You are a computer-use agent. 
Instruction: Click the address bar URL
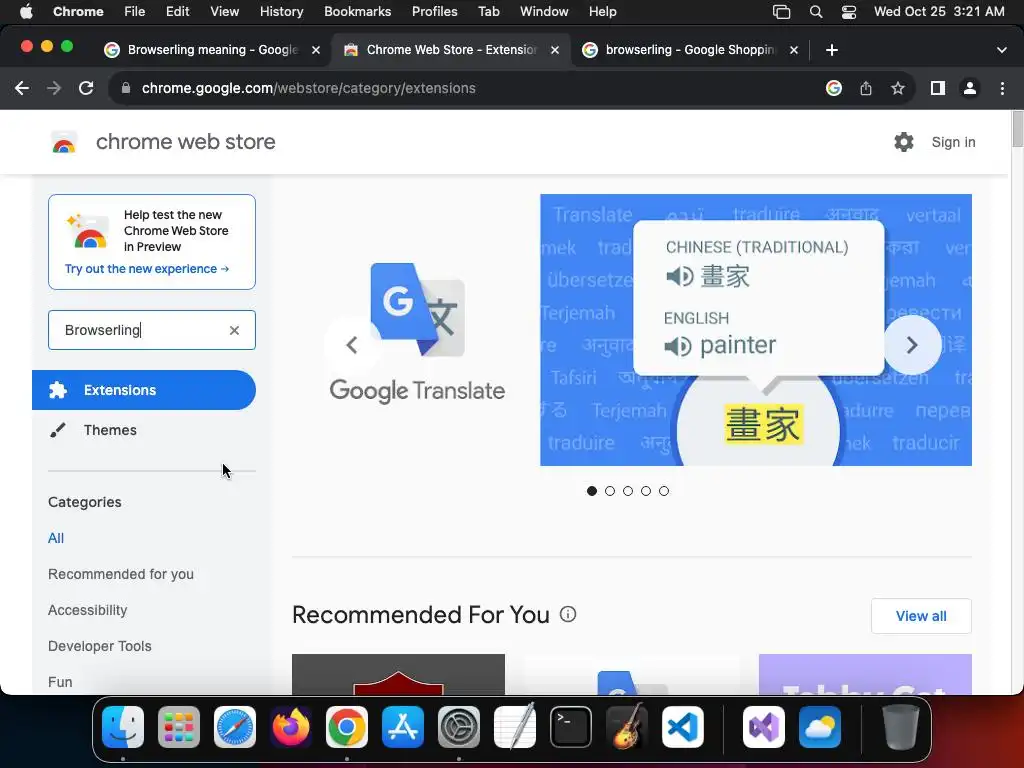308,88
